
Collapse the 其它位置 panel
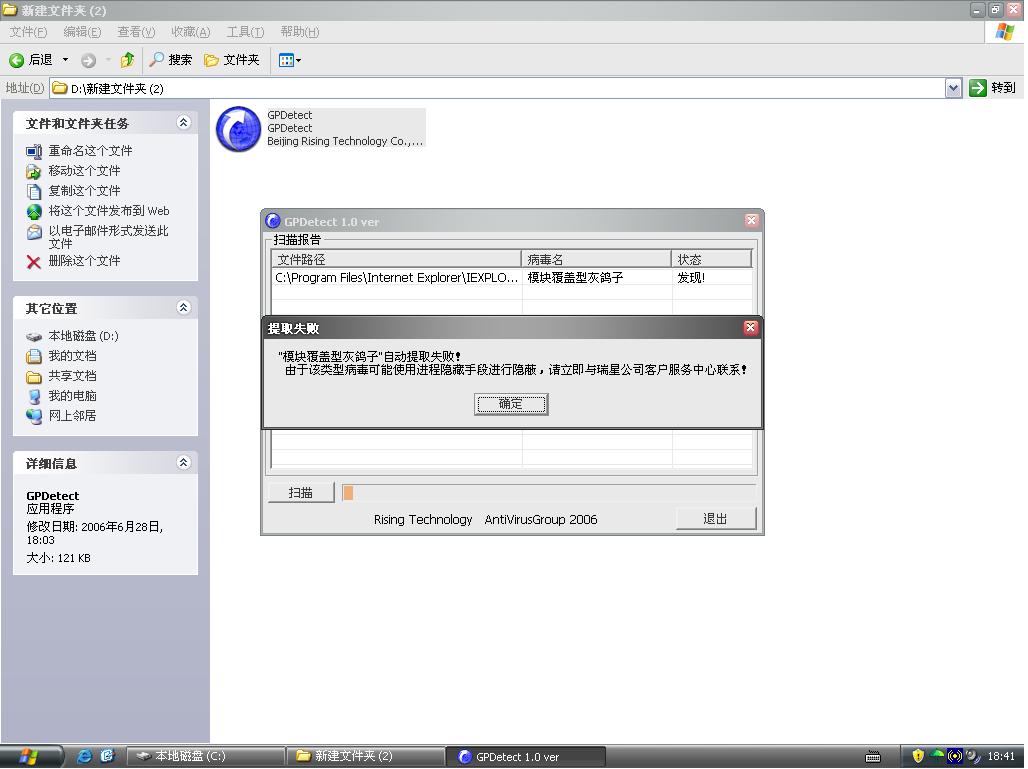184,307
